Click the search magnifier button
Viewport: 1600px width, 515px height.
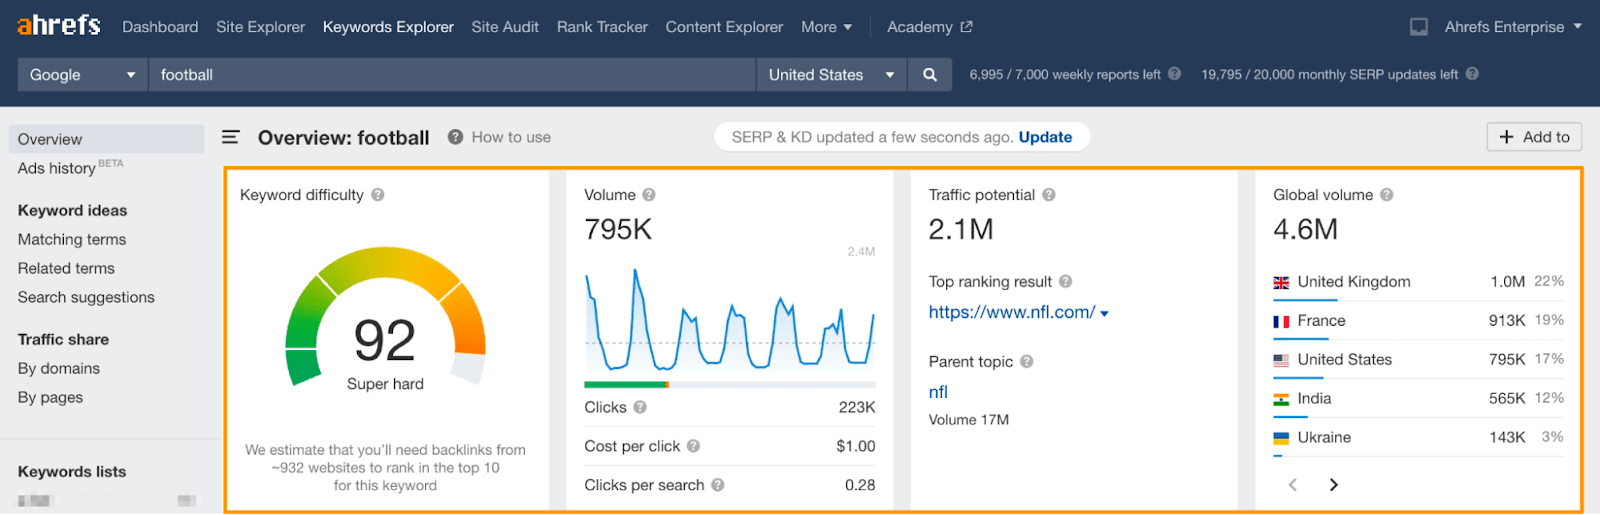tap(930, 75)
